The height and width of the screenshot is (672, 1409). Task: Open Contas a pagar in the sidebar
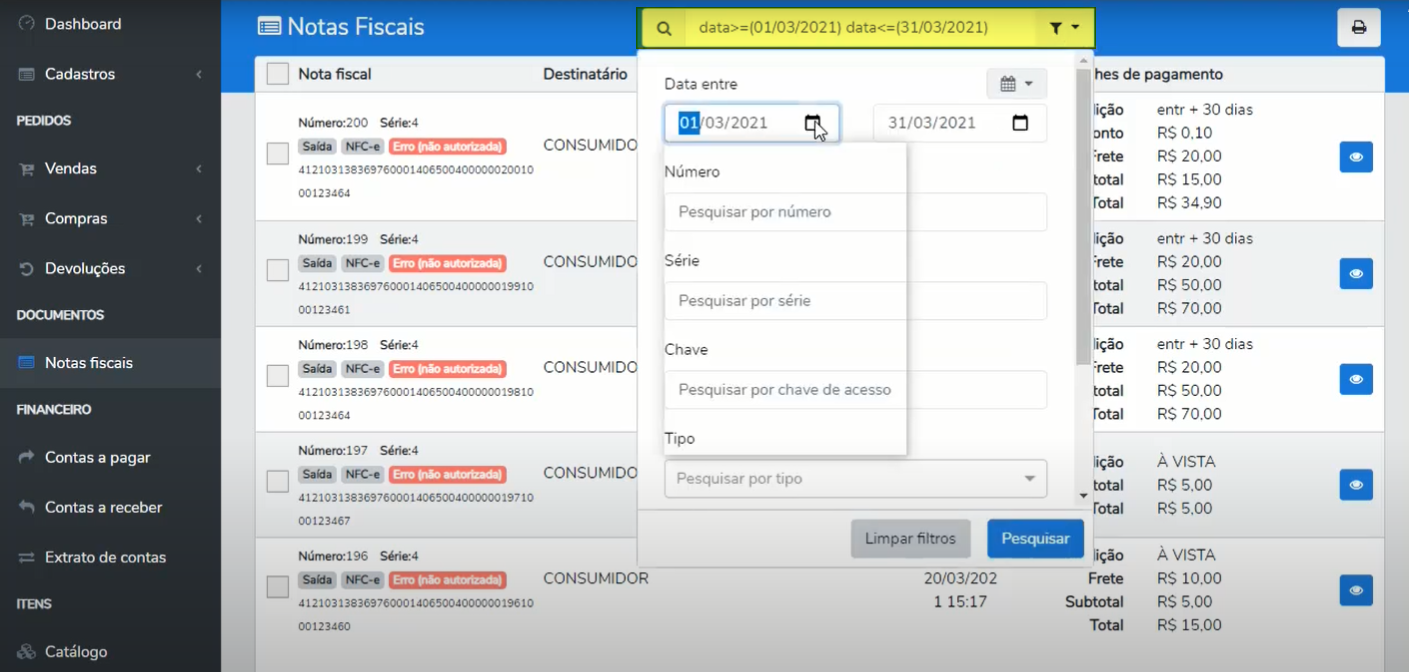[110, 458]
